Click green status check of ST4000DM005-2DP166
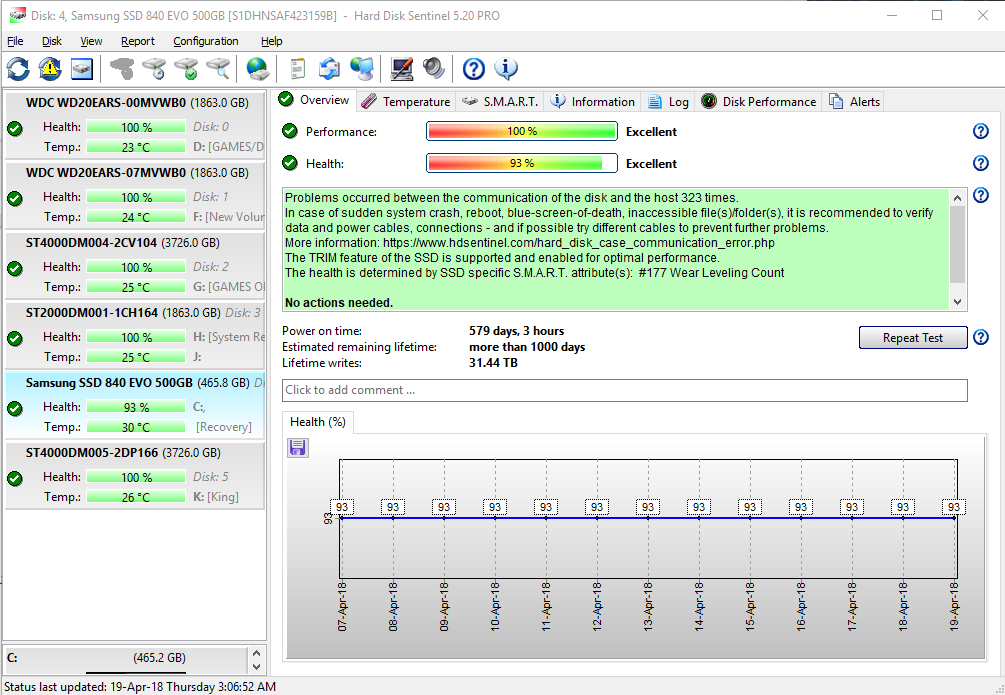This screenshot has height=695, width=1005. (15, 478)
